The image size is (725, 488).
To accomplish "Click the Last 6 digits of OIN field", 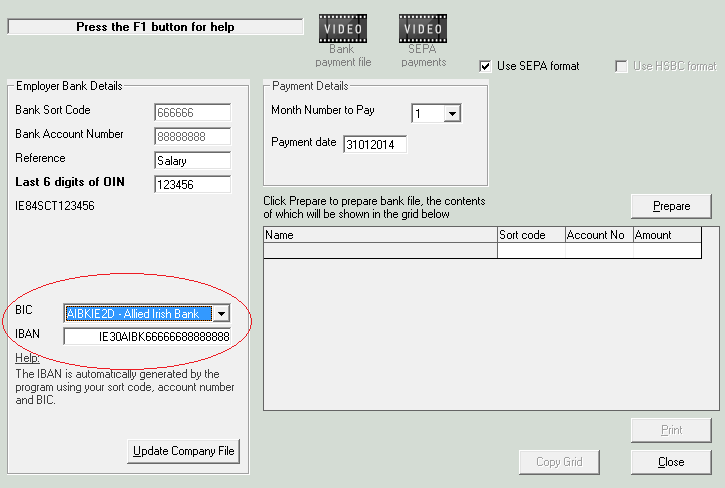I will pyautogui.click(x=192, y=185).
